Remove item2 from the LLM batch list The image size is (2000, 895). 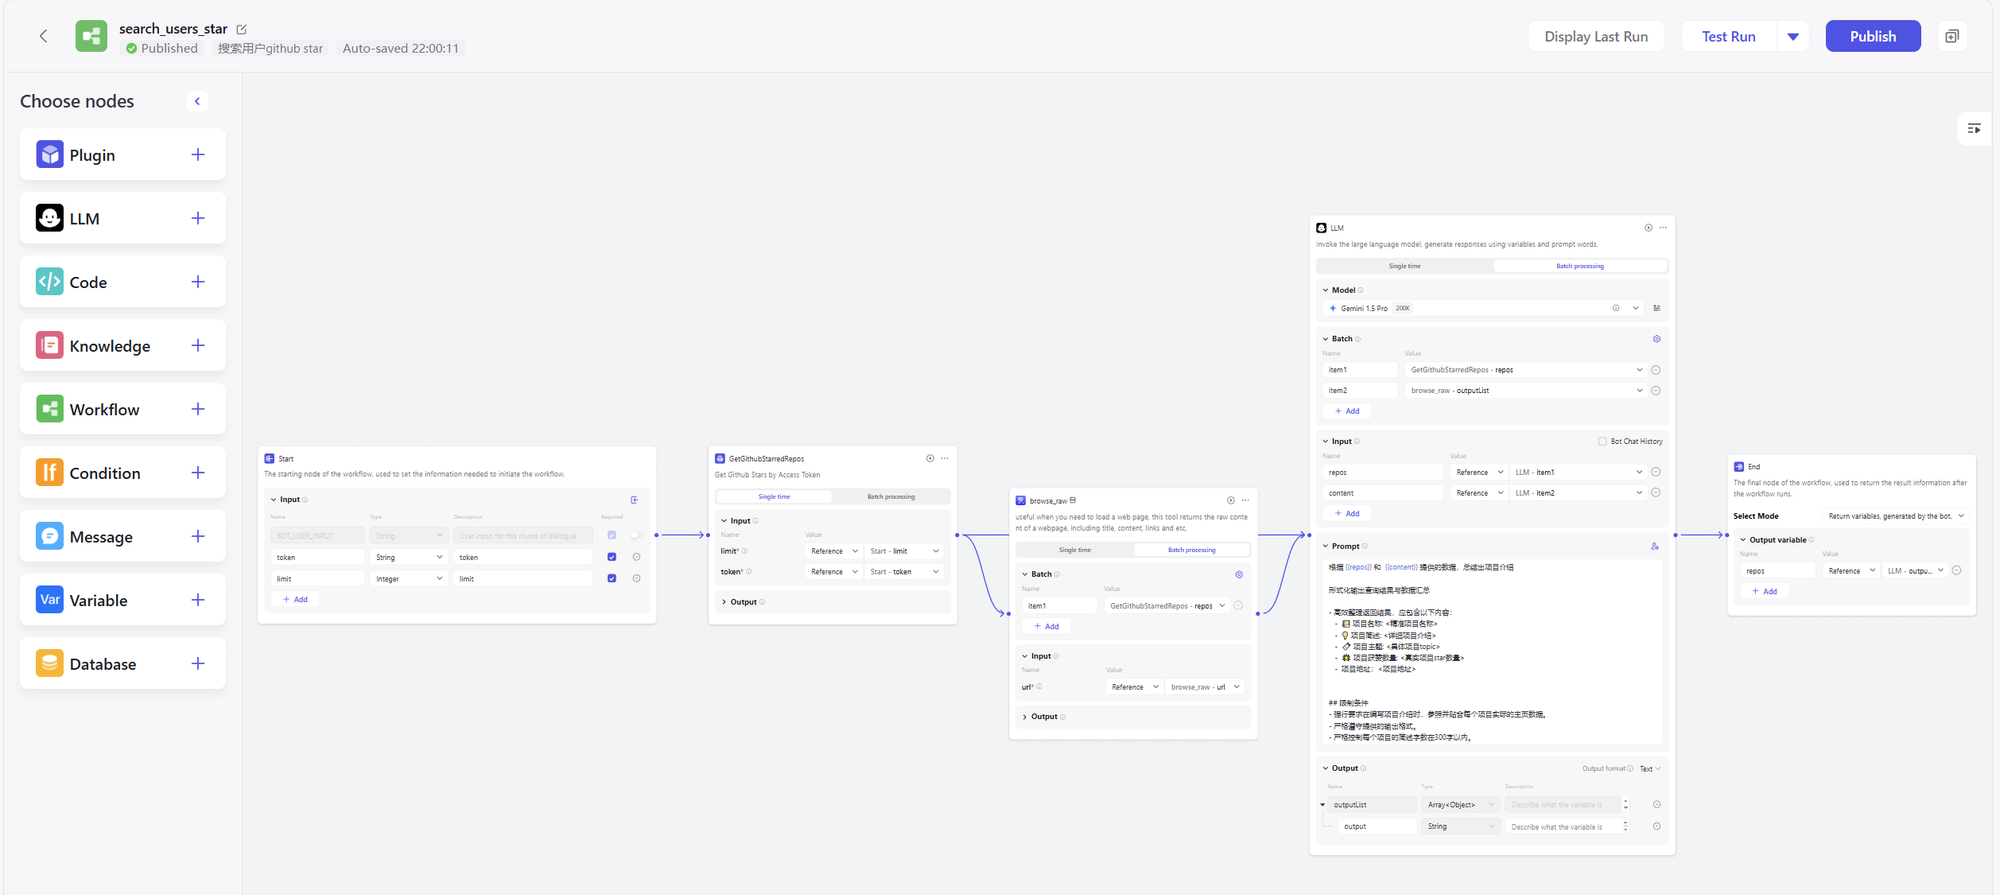1656,391
